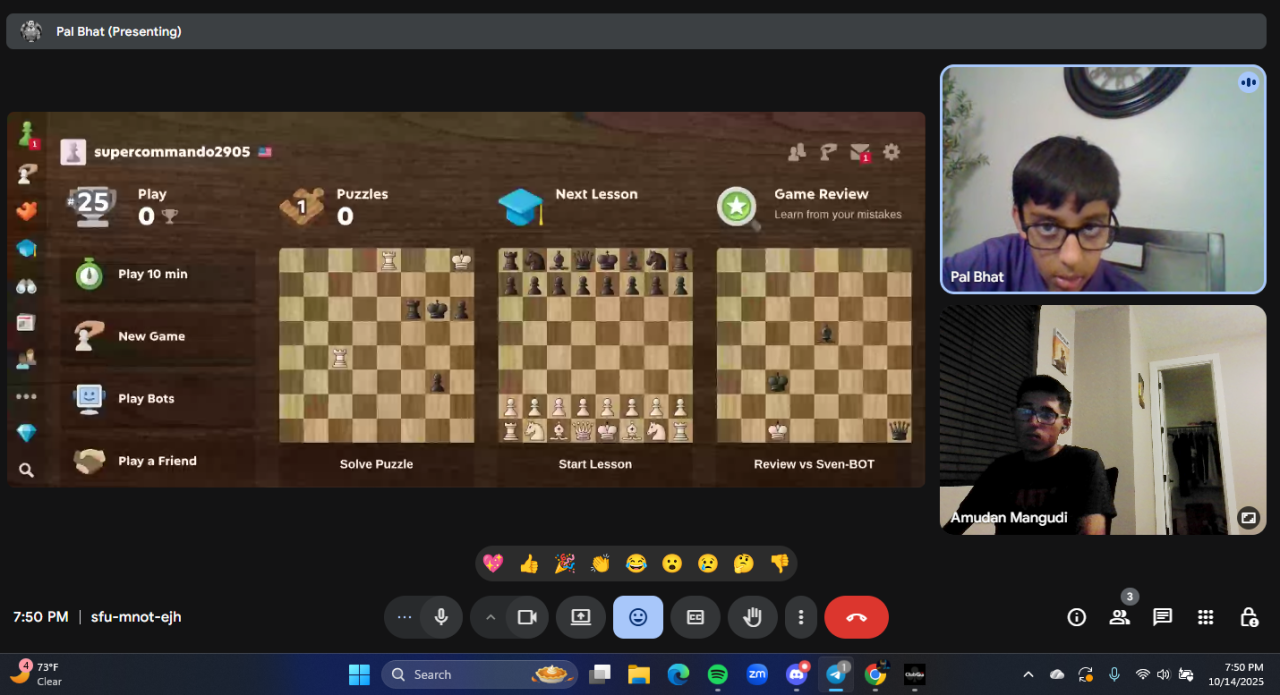Image resolution: width=1280 pixels, height=695 pixels.
Task: Show the participants people panel
Action: [1119, 617]
